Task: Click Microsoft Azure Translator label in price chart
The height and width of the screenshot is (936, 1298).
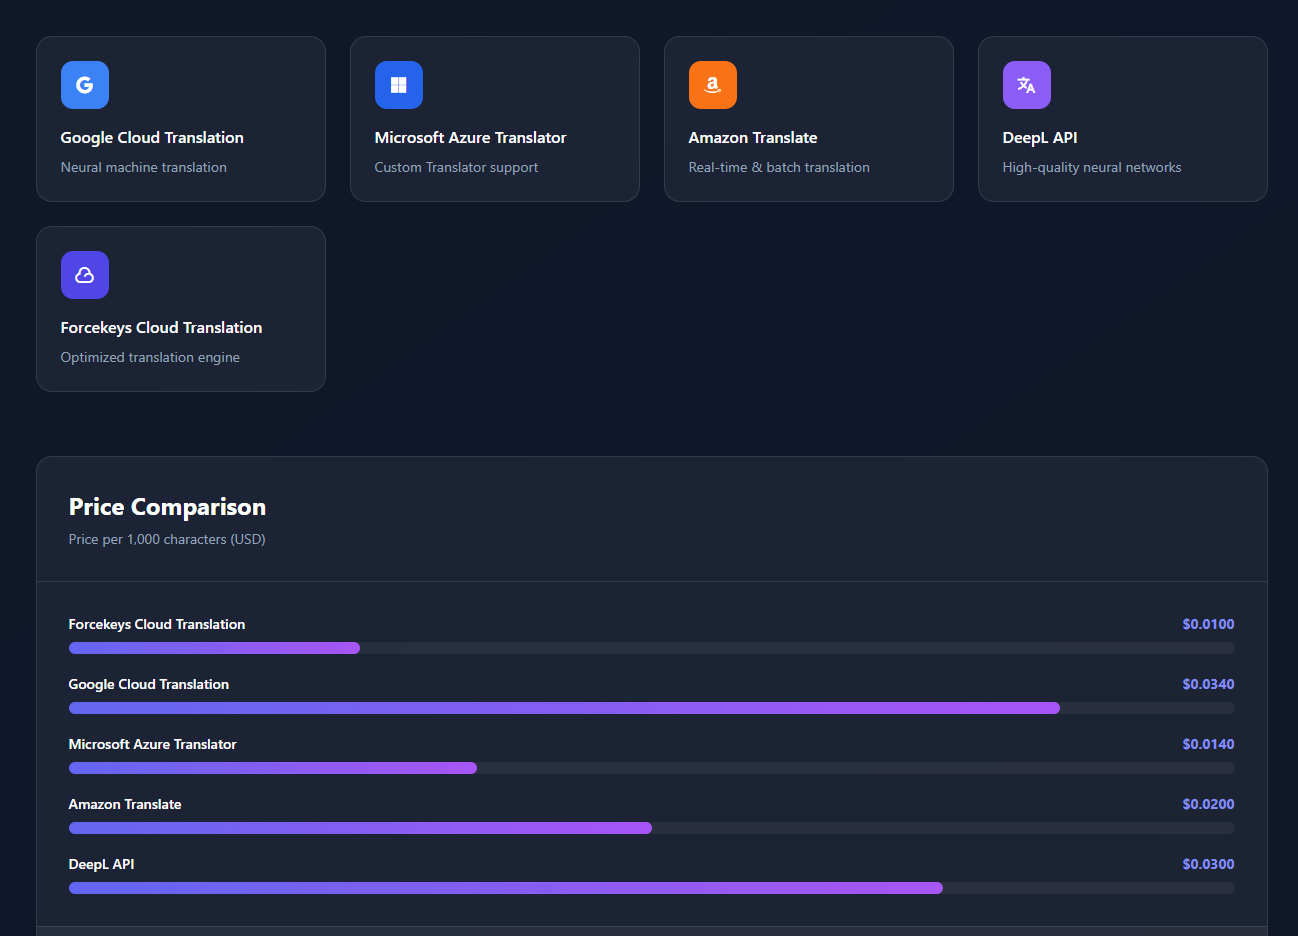Action: coord(153,744)
